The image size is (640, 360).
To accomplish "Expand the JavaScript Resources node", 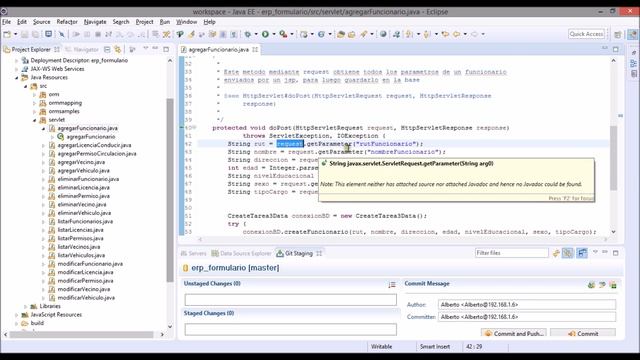I will pyautogui.click(x=17, y=315).
